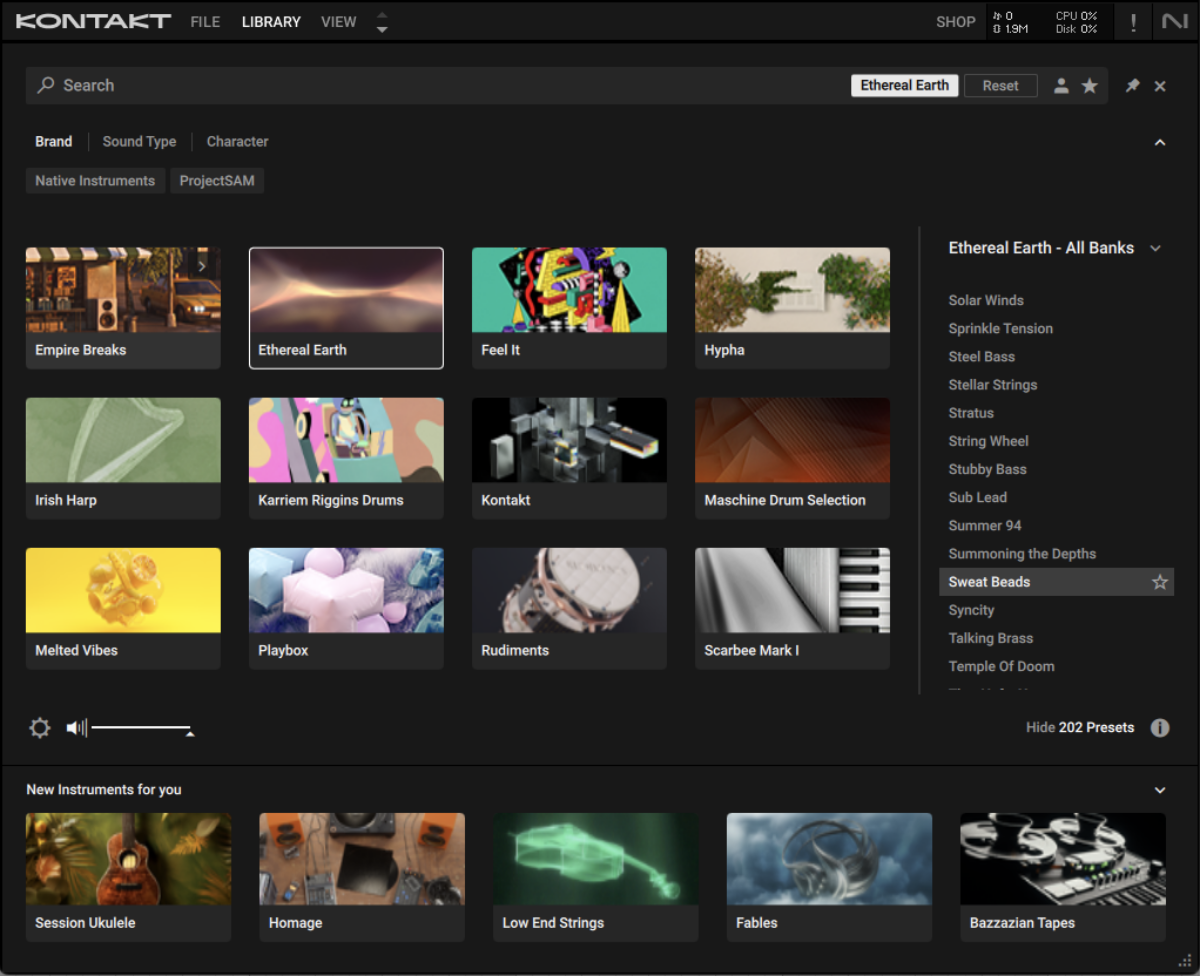The width and height of the screenshot is (1200, 976).
Task: Select the Playbox library
Action: point(346,608)
